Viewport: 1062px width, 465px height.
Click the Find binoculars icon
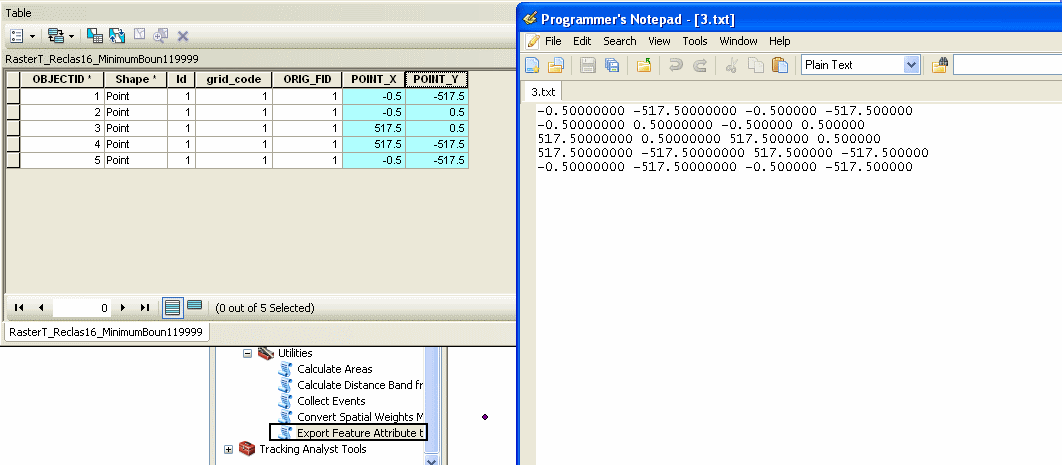(940, 65)
